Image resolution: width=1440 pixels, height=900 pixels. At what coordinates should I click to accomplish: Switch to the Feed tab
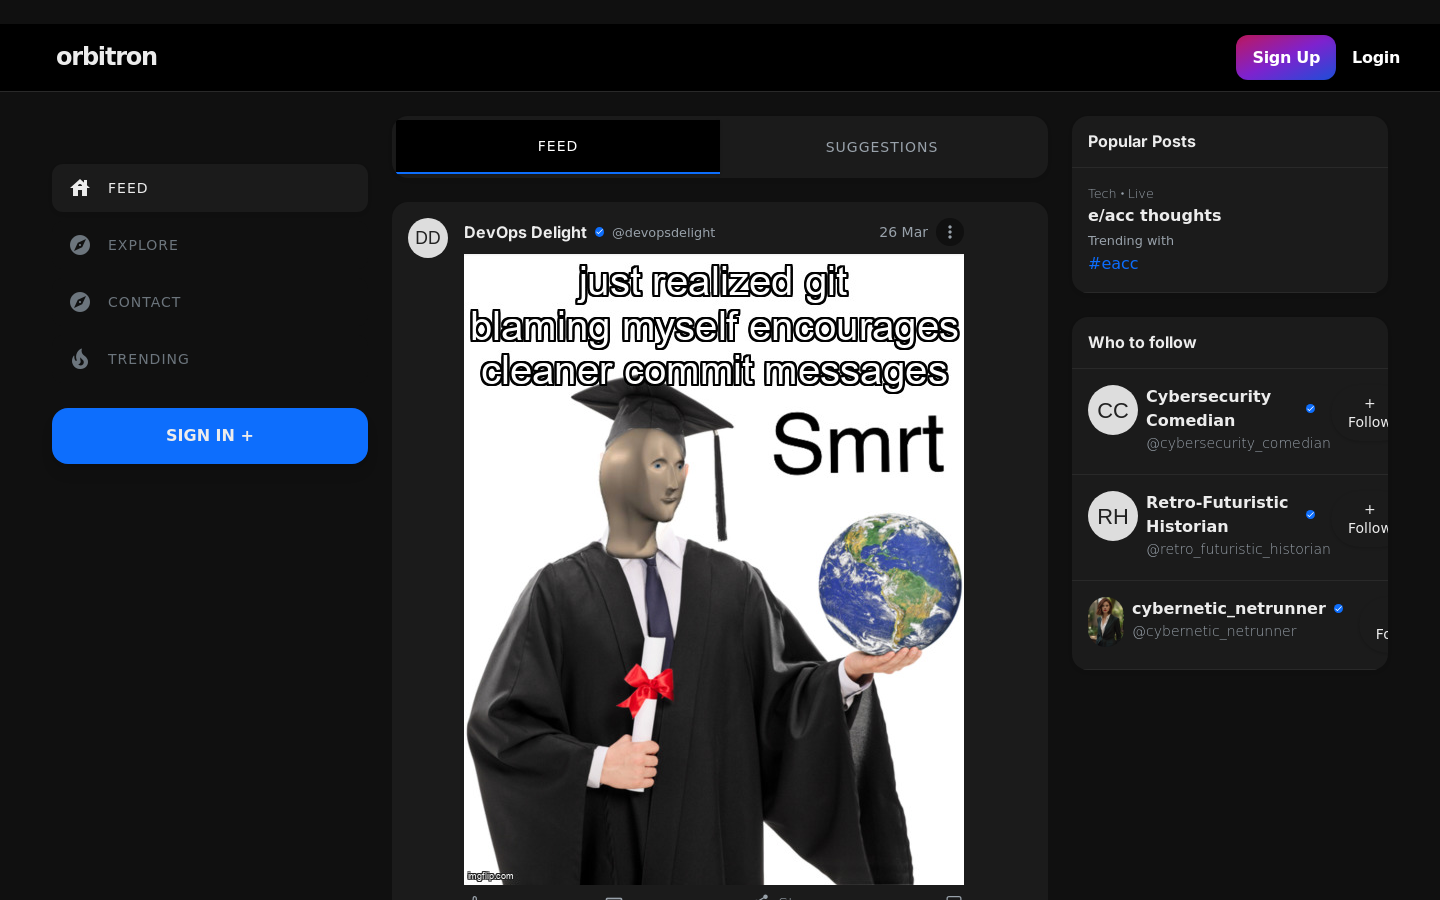coord(558,147)
